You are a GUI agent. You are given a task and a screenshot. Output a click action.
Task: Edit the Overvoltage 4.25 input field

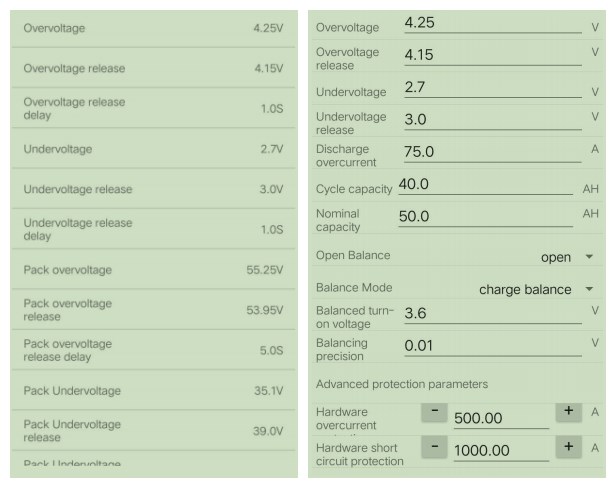point(493,24)
